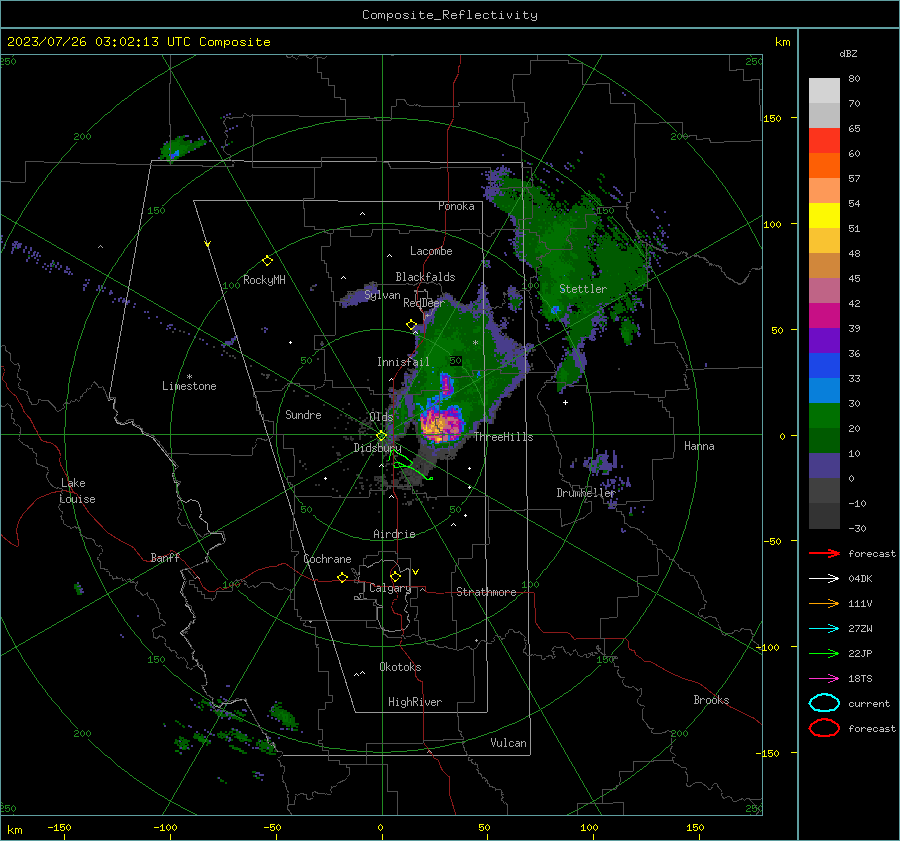Screen dimensions: 900x841
Task: Click the Banff city label
Action: (165, 557)
